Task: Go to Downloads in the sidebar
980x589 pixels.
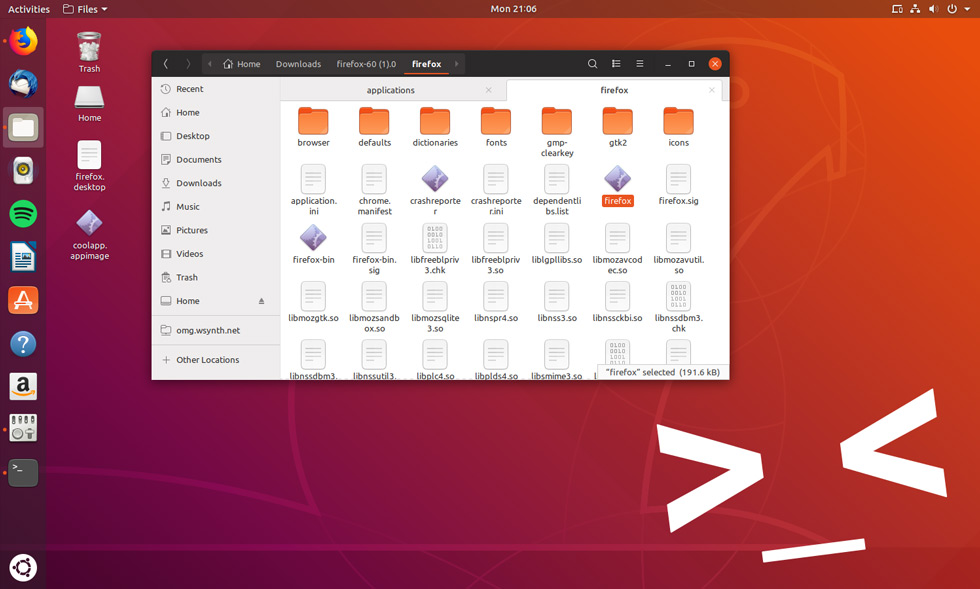Action: pos(216,183)
